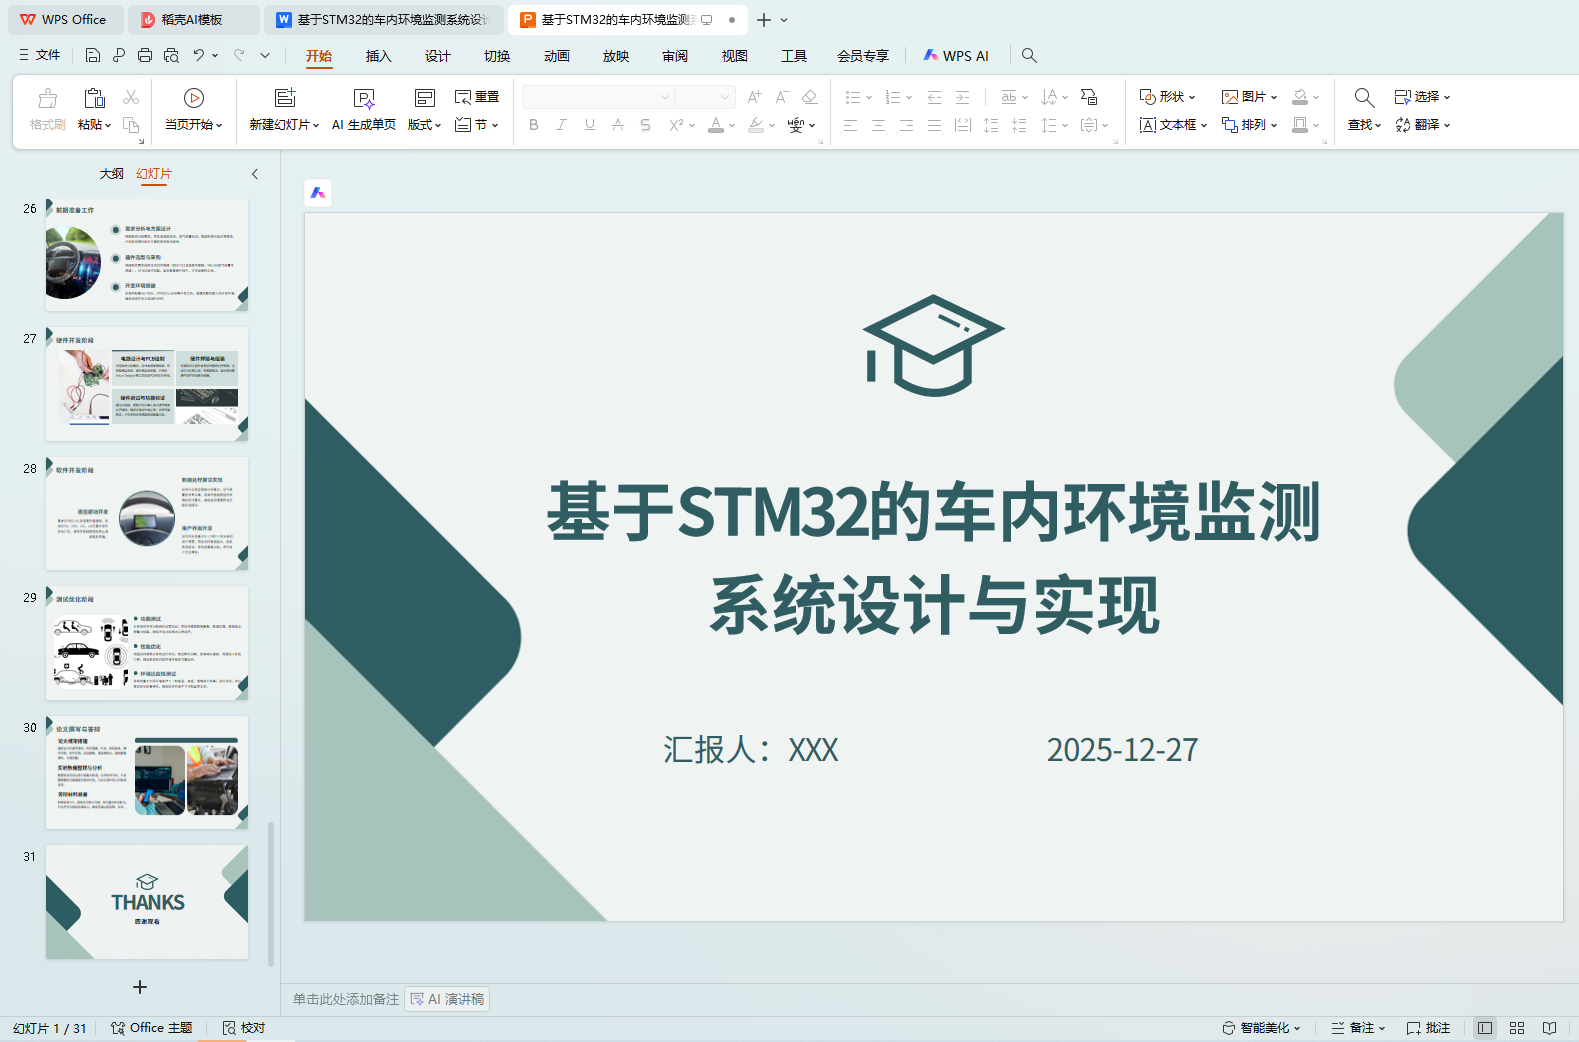Start slideshow with 当页开始 play icon

194,98
